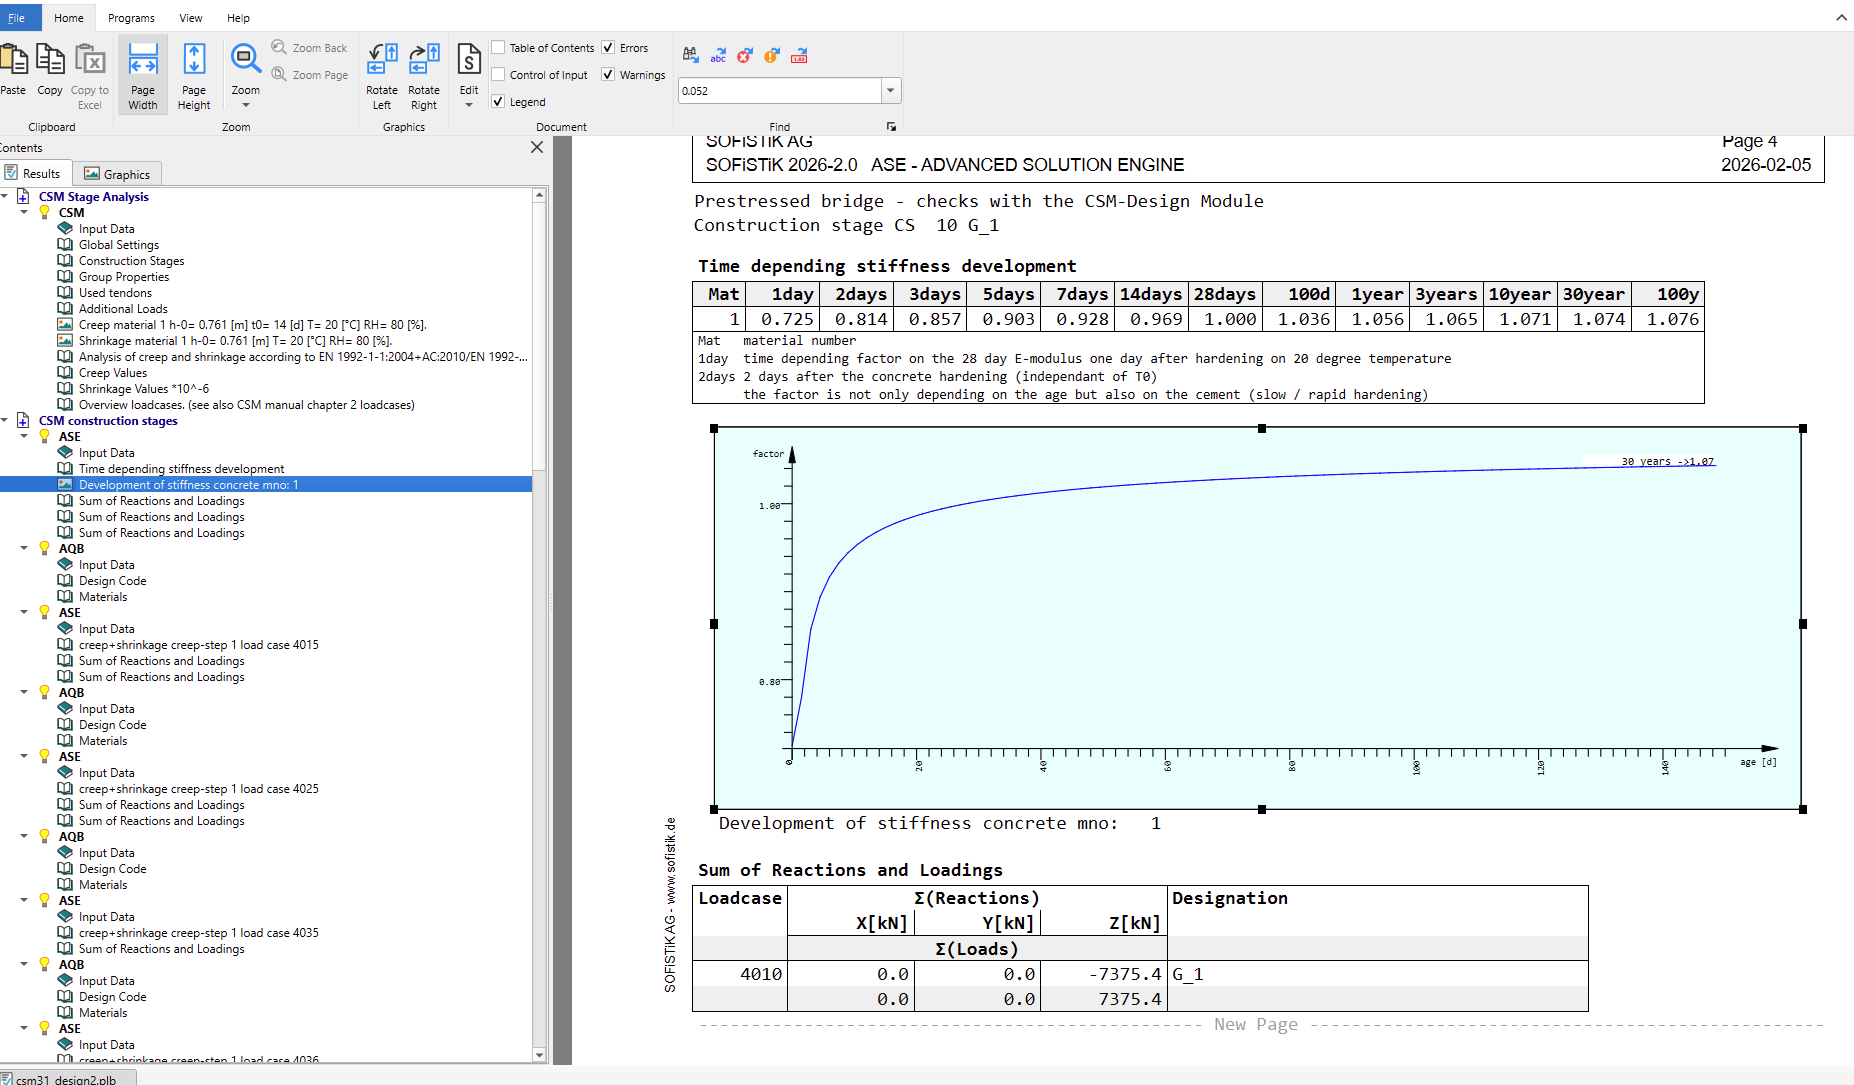
Task: Click the find next error icon
Action: point(744,56)
